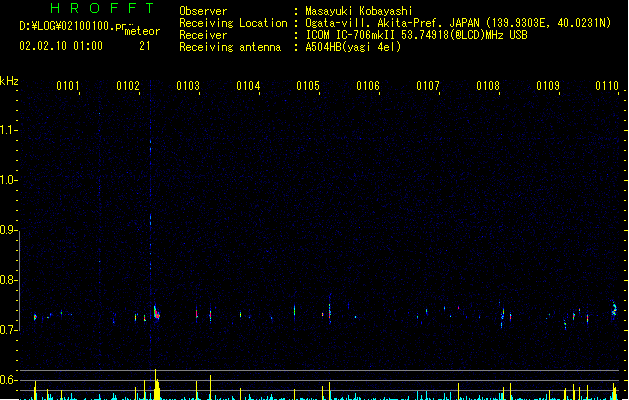Click time marker 0101
This screenshot has width=629, height=400.
point(68,86)
